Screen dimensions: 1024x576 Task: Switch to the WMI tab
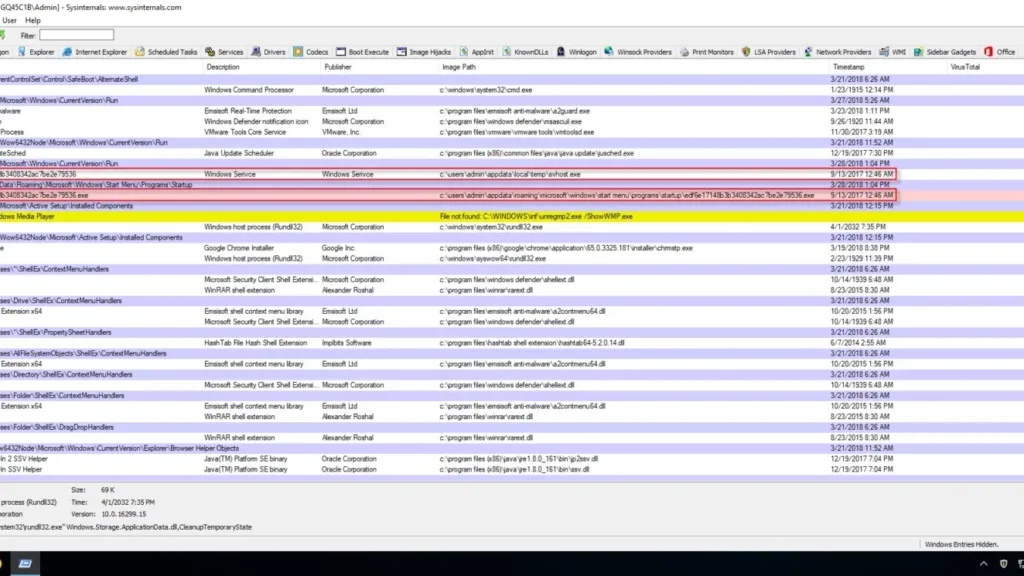(893, 52)
